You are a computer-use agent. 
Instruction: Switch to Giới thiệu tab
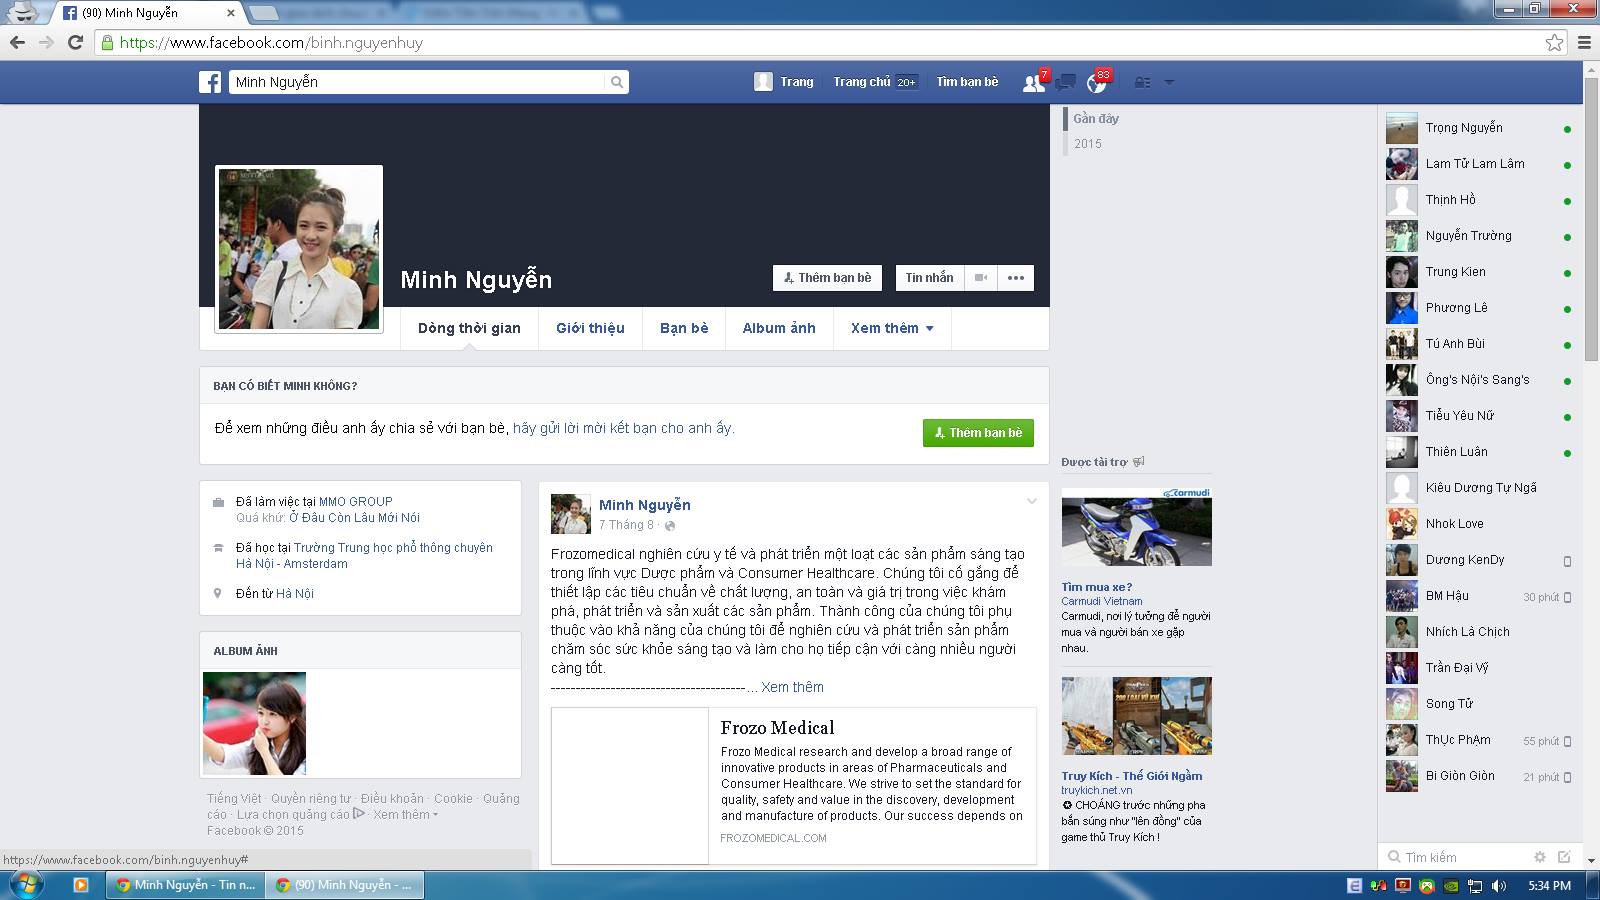590,328
